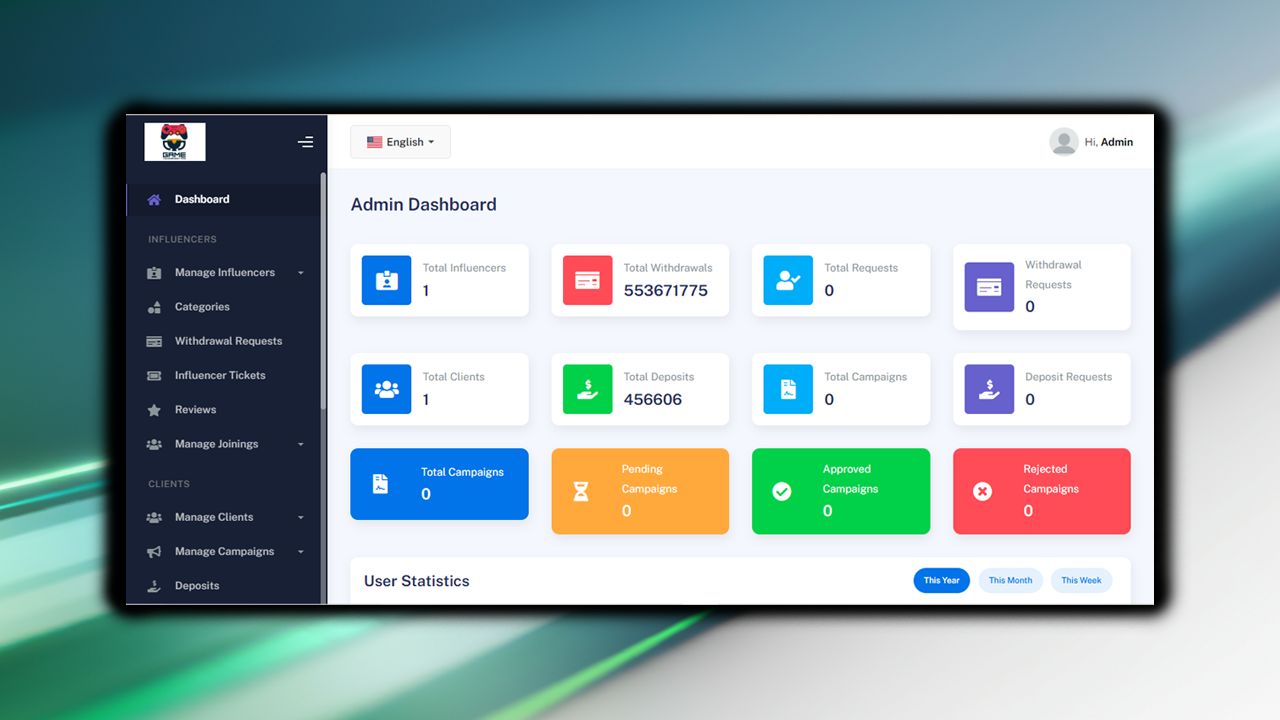
Task: Click the white-card Total Campaigns document icon
Action: click(788, 389)
